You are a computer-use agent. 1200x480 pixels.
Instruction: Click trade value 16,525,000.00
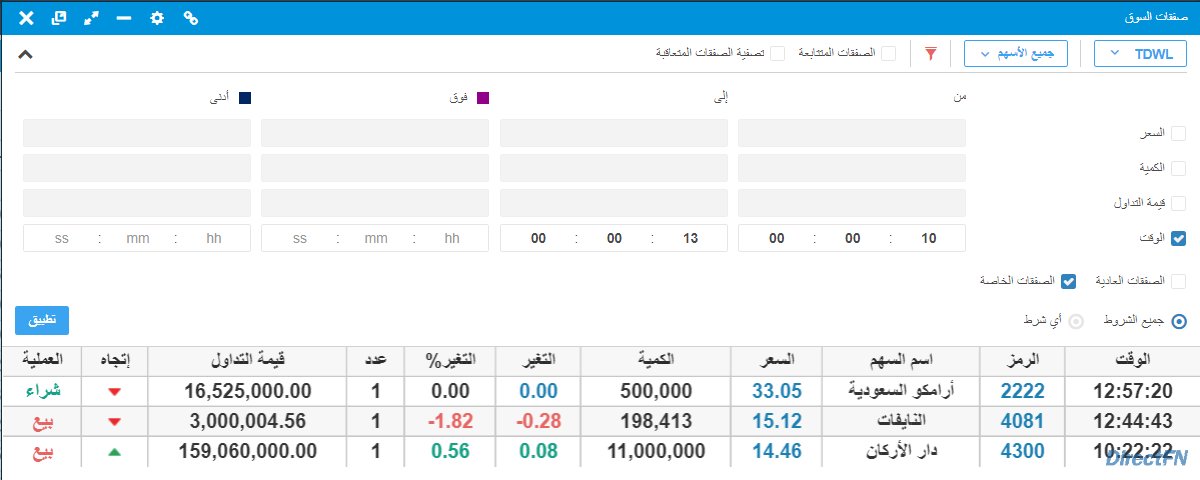pyautogui.click(x=249, y=391)
